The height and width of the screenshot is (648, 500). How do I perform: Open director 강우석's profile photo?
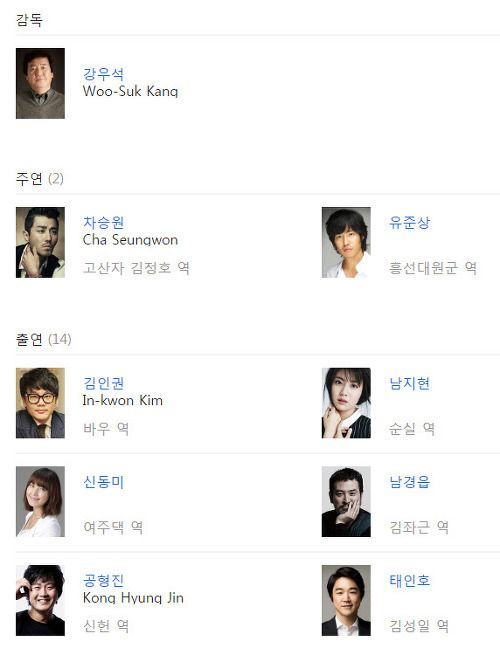40,83
